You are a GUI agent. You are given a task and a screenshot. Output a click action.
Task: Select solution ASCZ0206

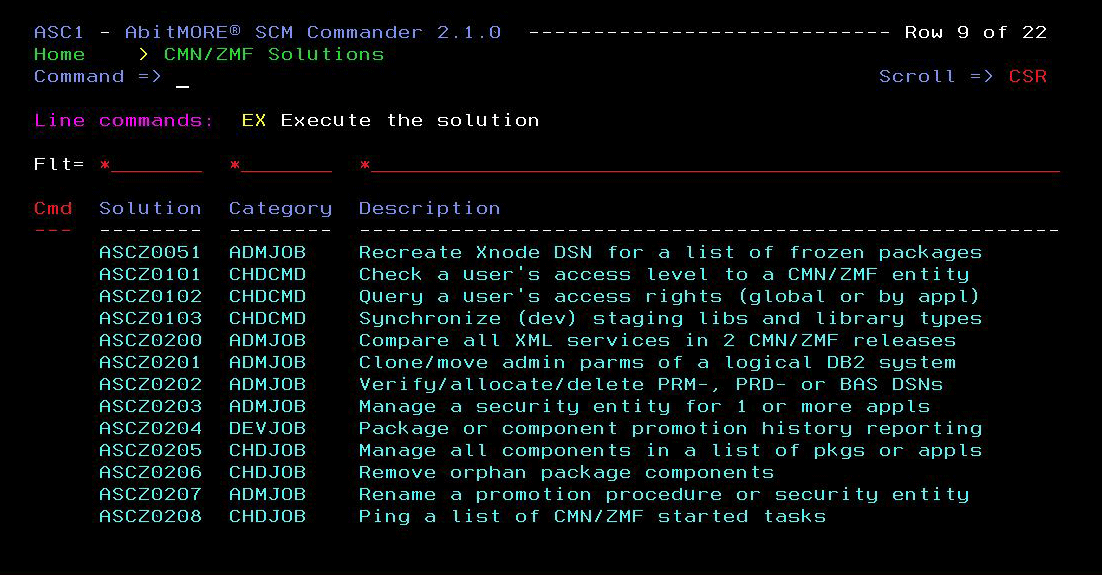coord(150,472)
